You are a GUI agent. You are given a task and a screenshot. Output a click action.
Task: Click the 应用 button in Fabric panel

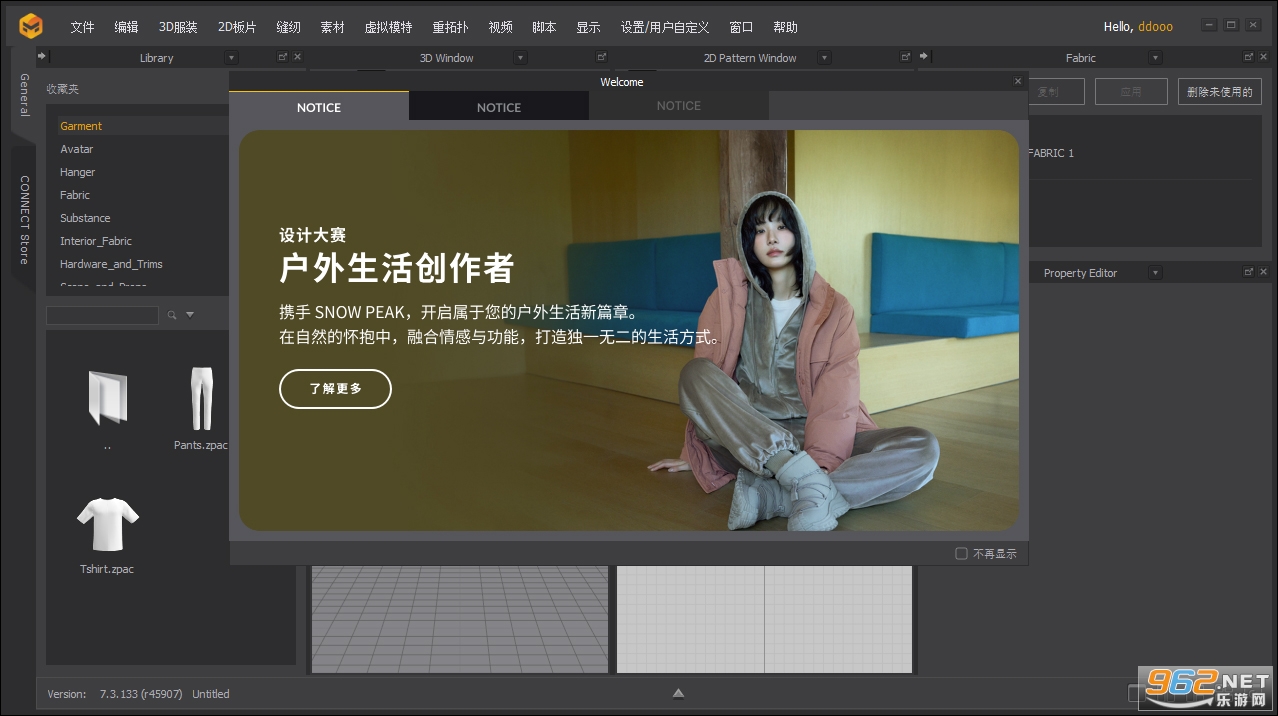pyautogui.click(x=1131, y=92)
